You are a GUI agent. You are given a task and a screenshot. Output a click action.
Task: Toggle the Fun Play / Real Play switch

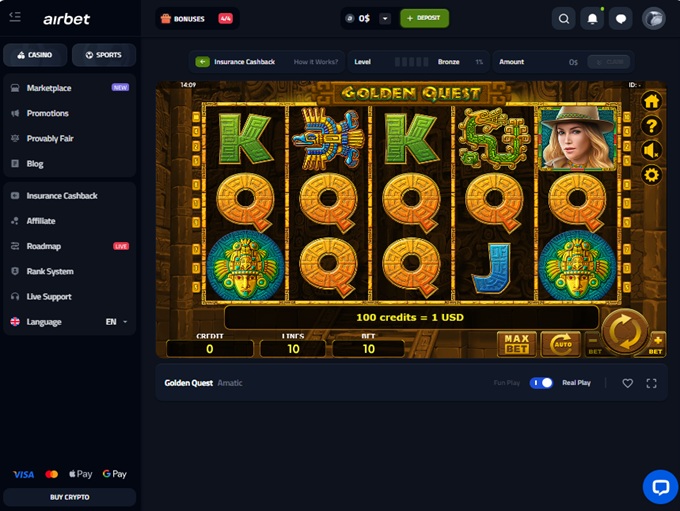[541, 383]
